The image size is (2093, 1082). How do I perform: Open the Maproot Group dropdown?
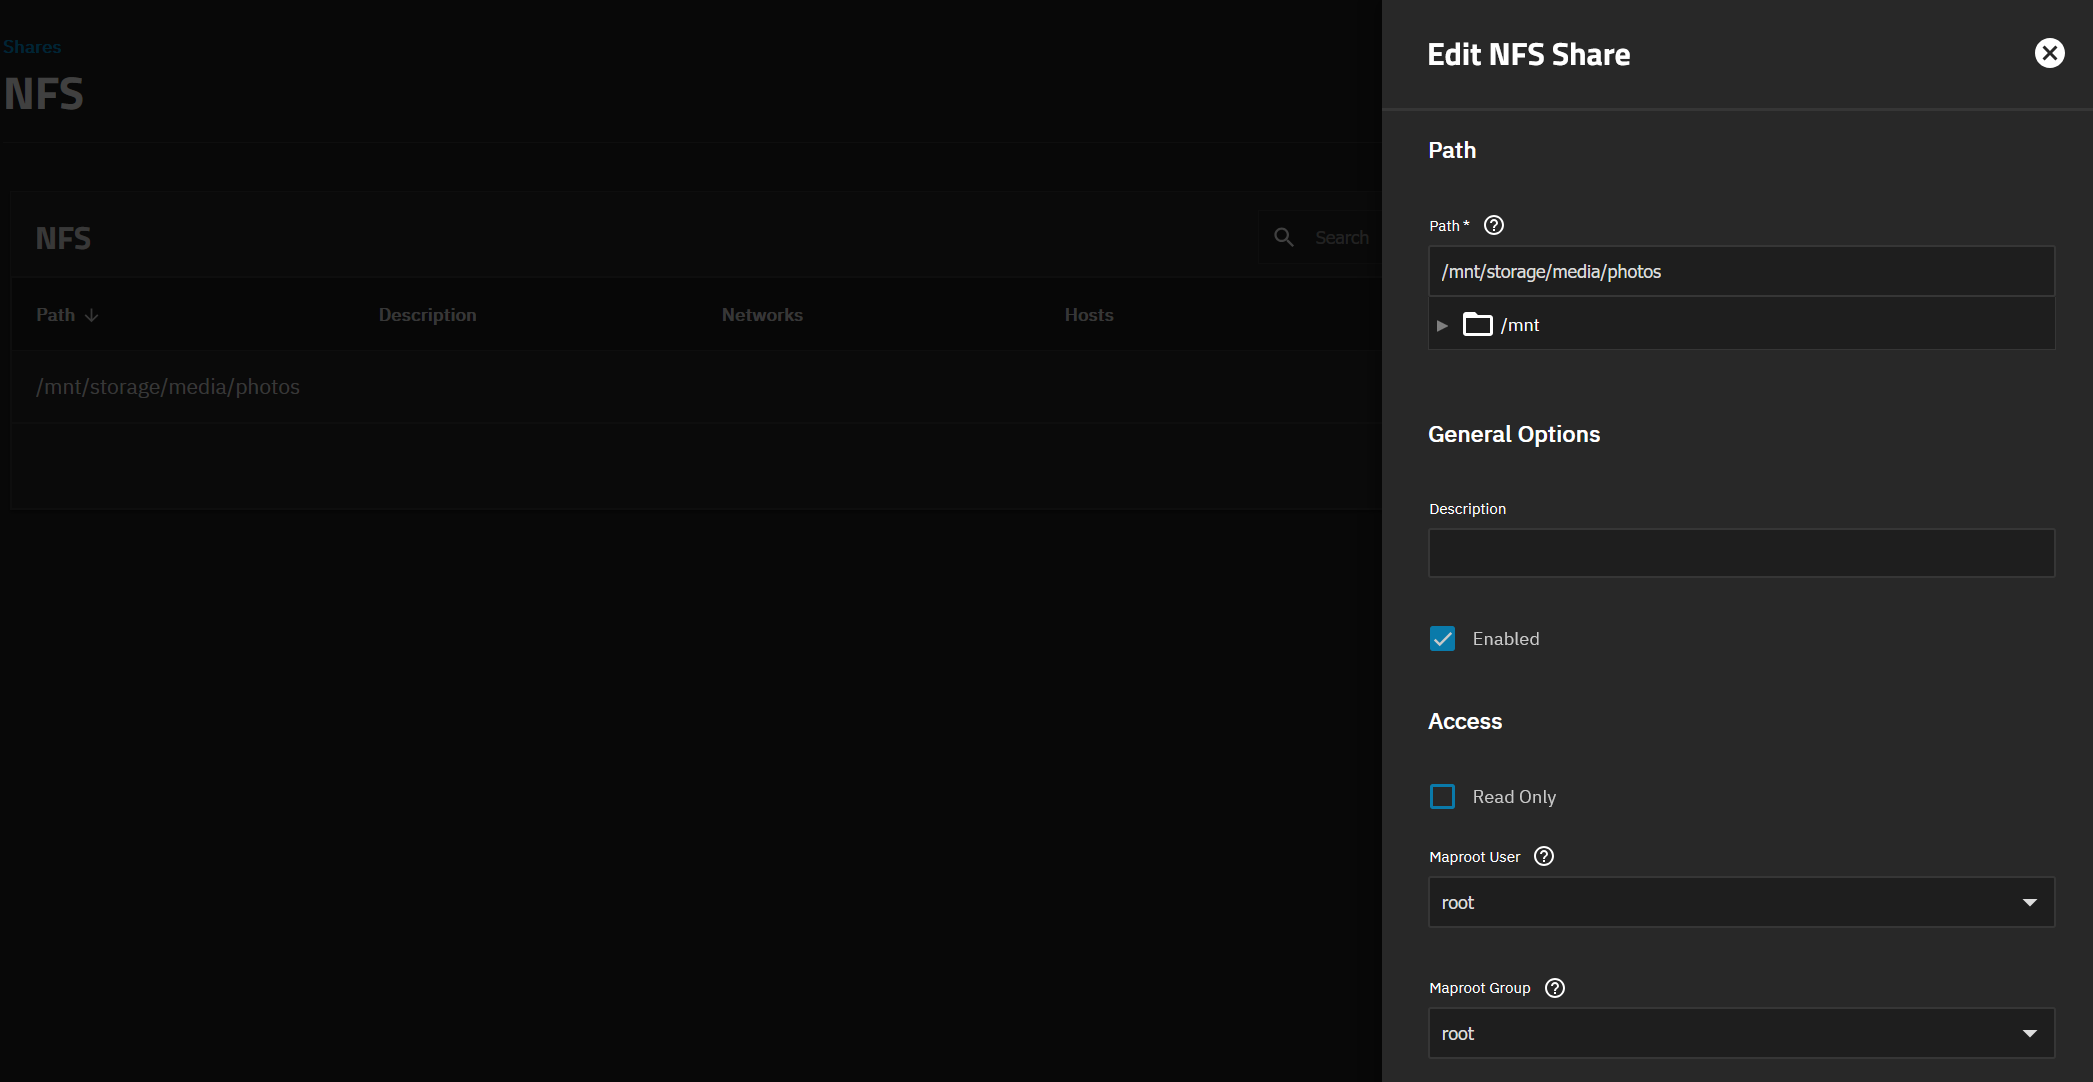(x=1740, y=1033)
